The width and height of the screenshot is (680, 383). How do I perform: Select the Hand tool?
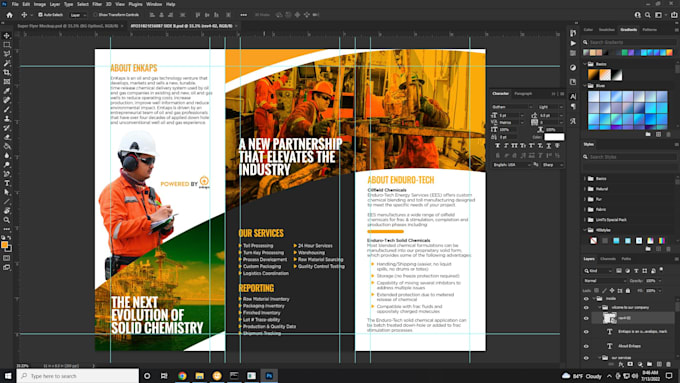point(7,211)
